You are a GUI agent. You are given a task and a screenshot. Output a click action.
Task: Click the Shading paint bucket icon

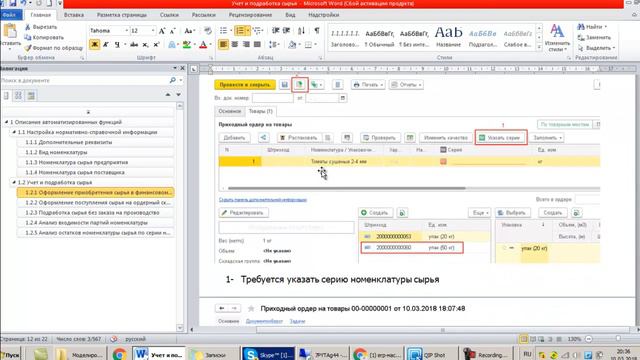click(292, 44)
